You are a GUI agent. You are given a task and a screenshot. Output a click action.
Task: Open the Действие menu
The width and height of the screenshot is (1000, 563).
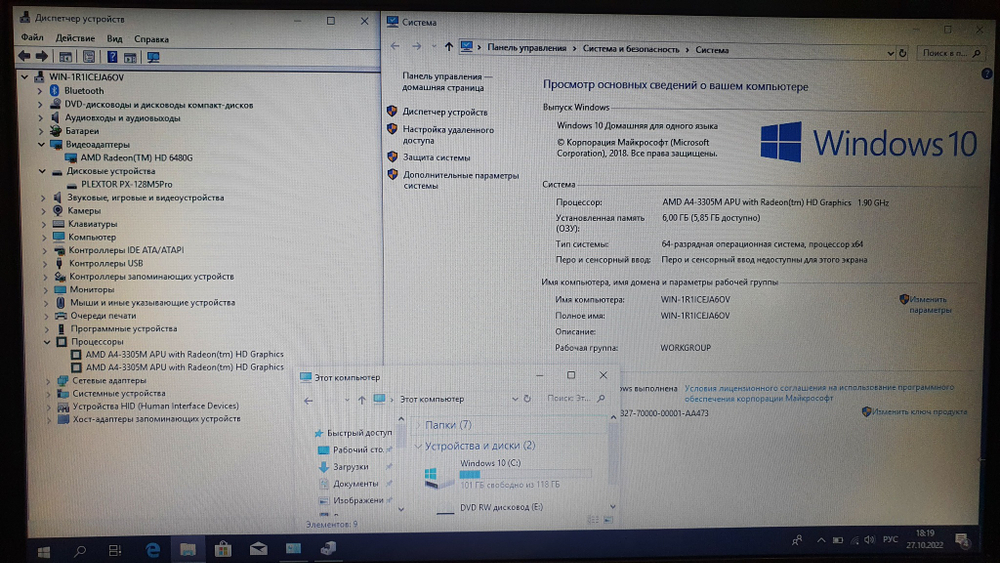coord(75,38)
